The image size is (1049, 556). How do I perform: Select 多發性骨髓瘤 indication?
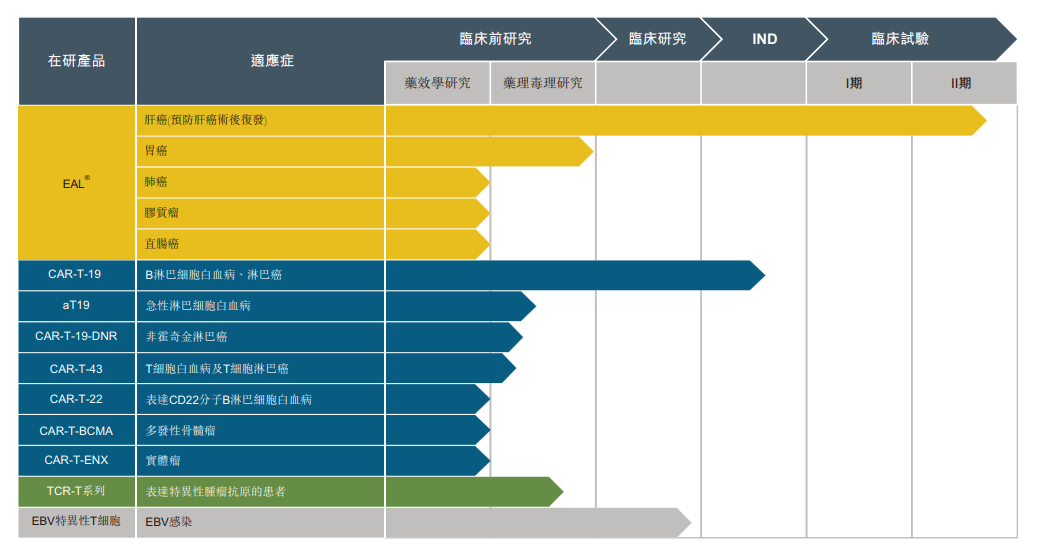click(260, 430)
